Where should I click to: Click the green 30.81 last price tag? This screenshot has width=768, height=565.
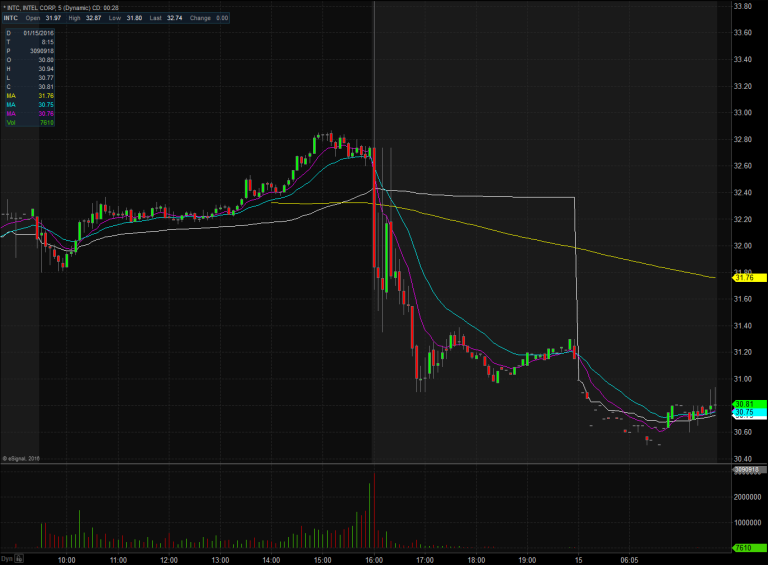[742, 404]
